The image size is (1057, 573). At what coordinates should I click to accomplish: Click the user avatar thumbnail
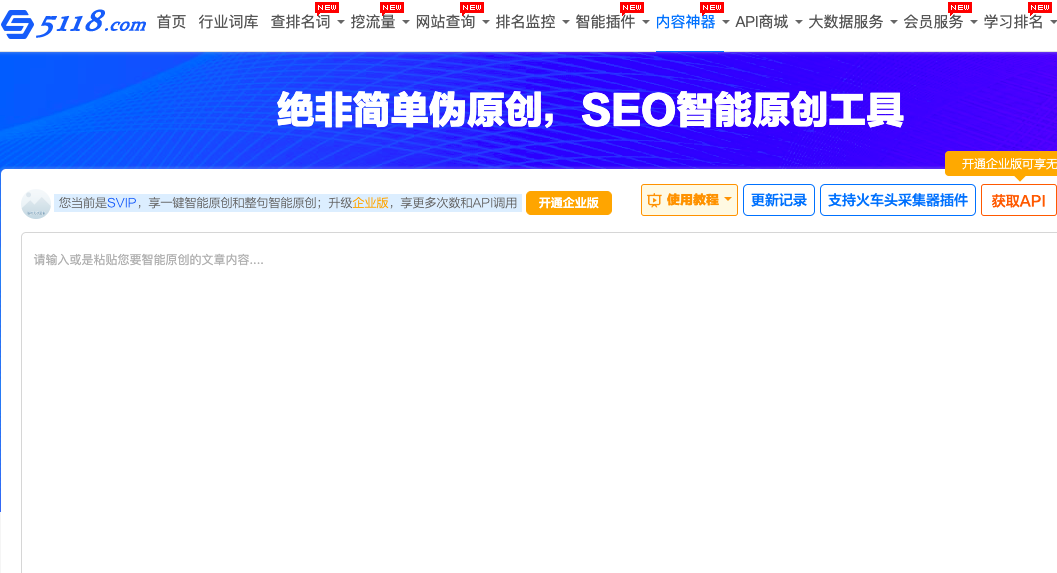[36, 204]
